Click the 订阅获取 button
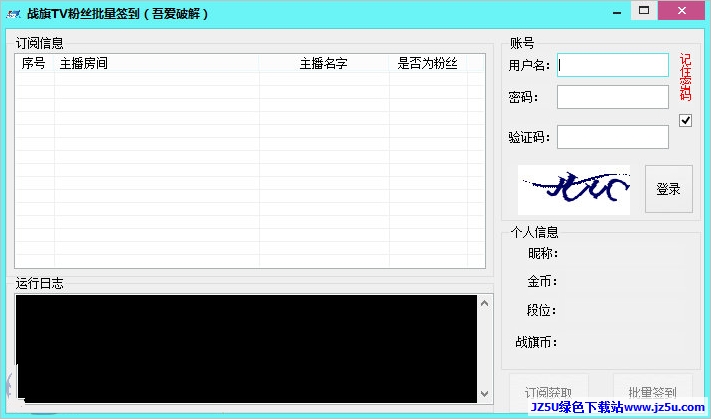Screen dimensions: 711x419 click(x=549, y=392)
